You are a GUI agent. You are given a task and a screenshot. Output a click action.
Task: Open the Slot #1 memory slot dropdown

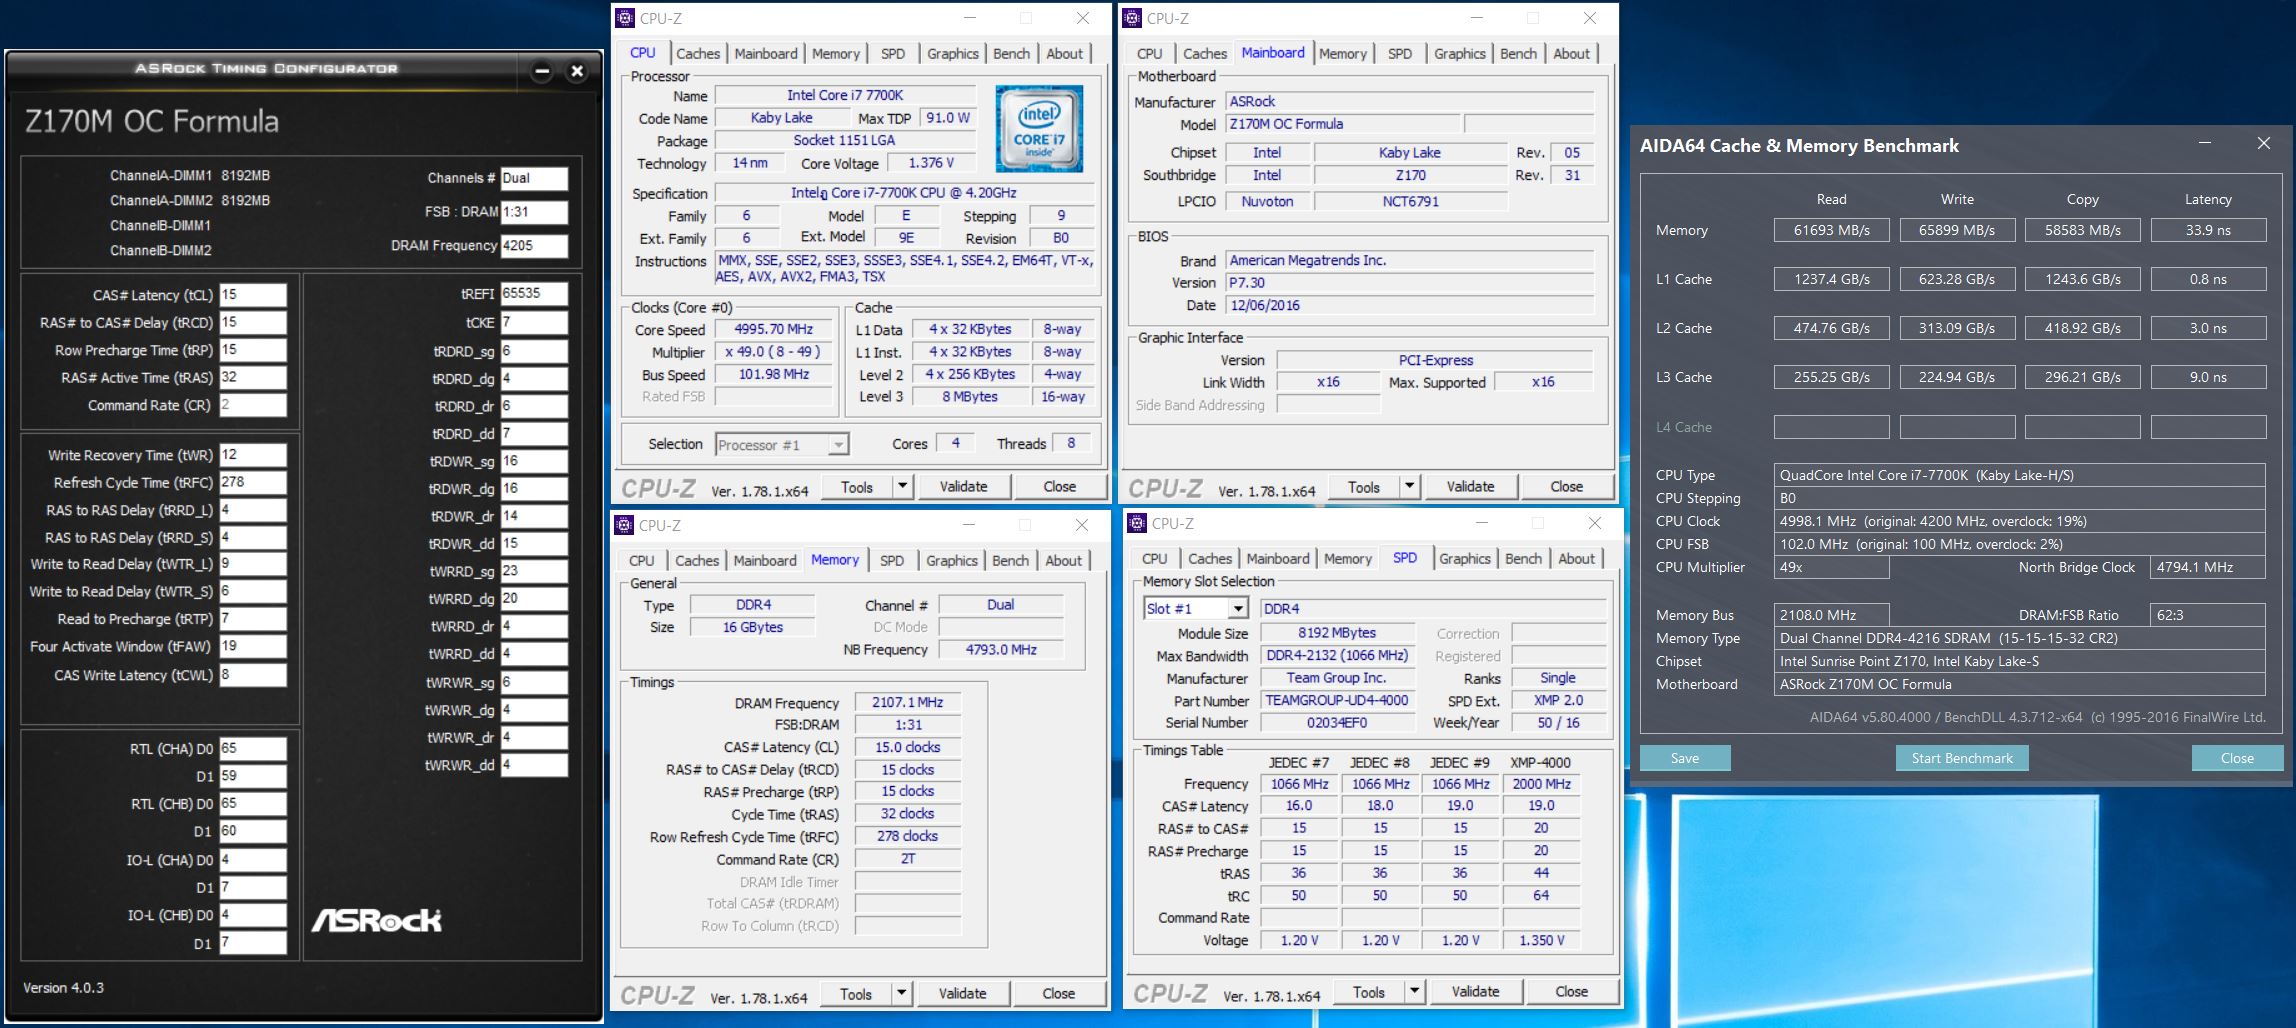coord(1238,608)
